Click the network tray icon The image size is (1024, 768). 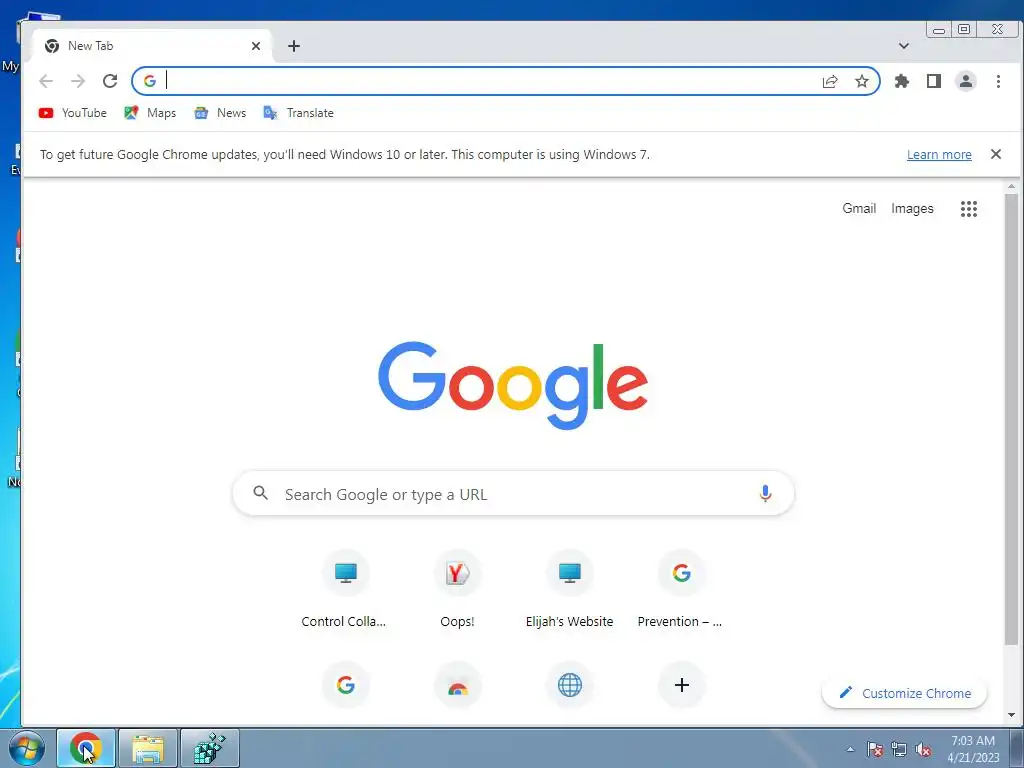899,749
